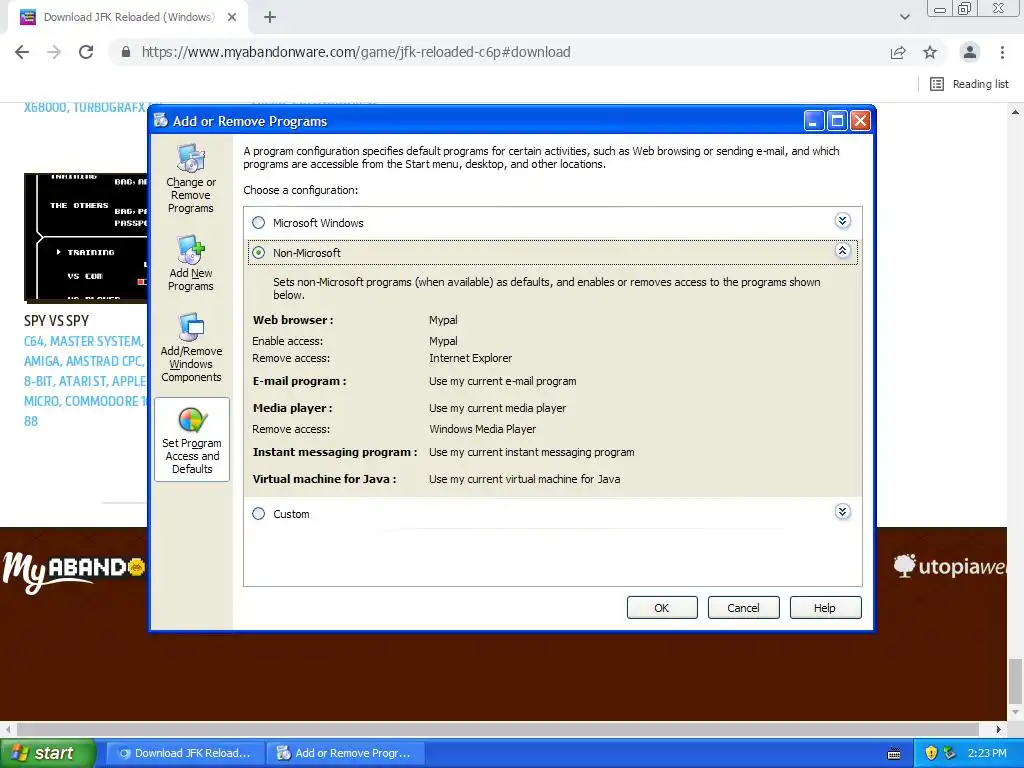Click the horizontal scrollbar right arrow

click(998, 729)
